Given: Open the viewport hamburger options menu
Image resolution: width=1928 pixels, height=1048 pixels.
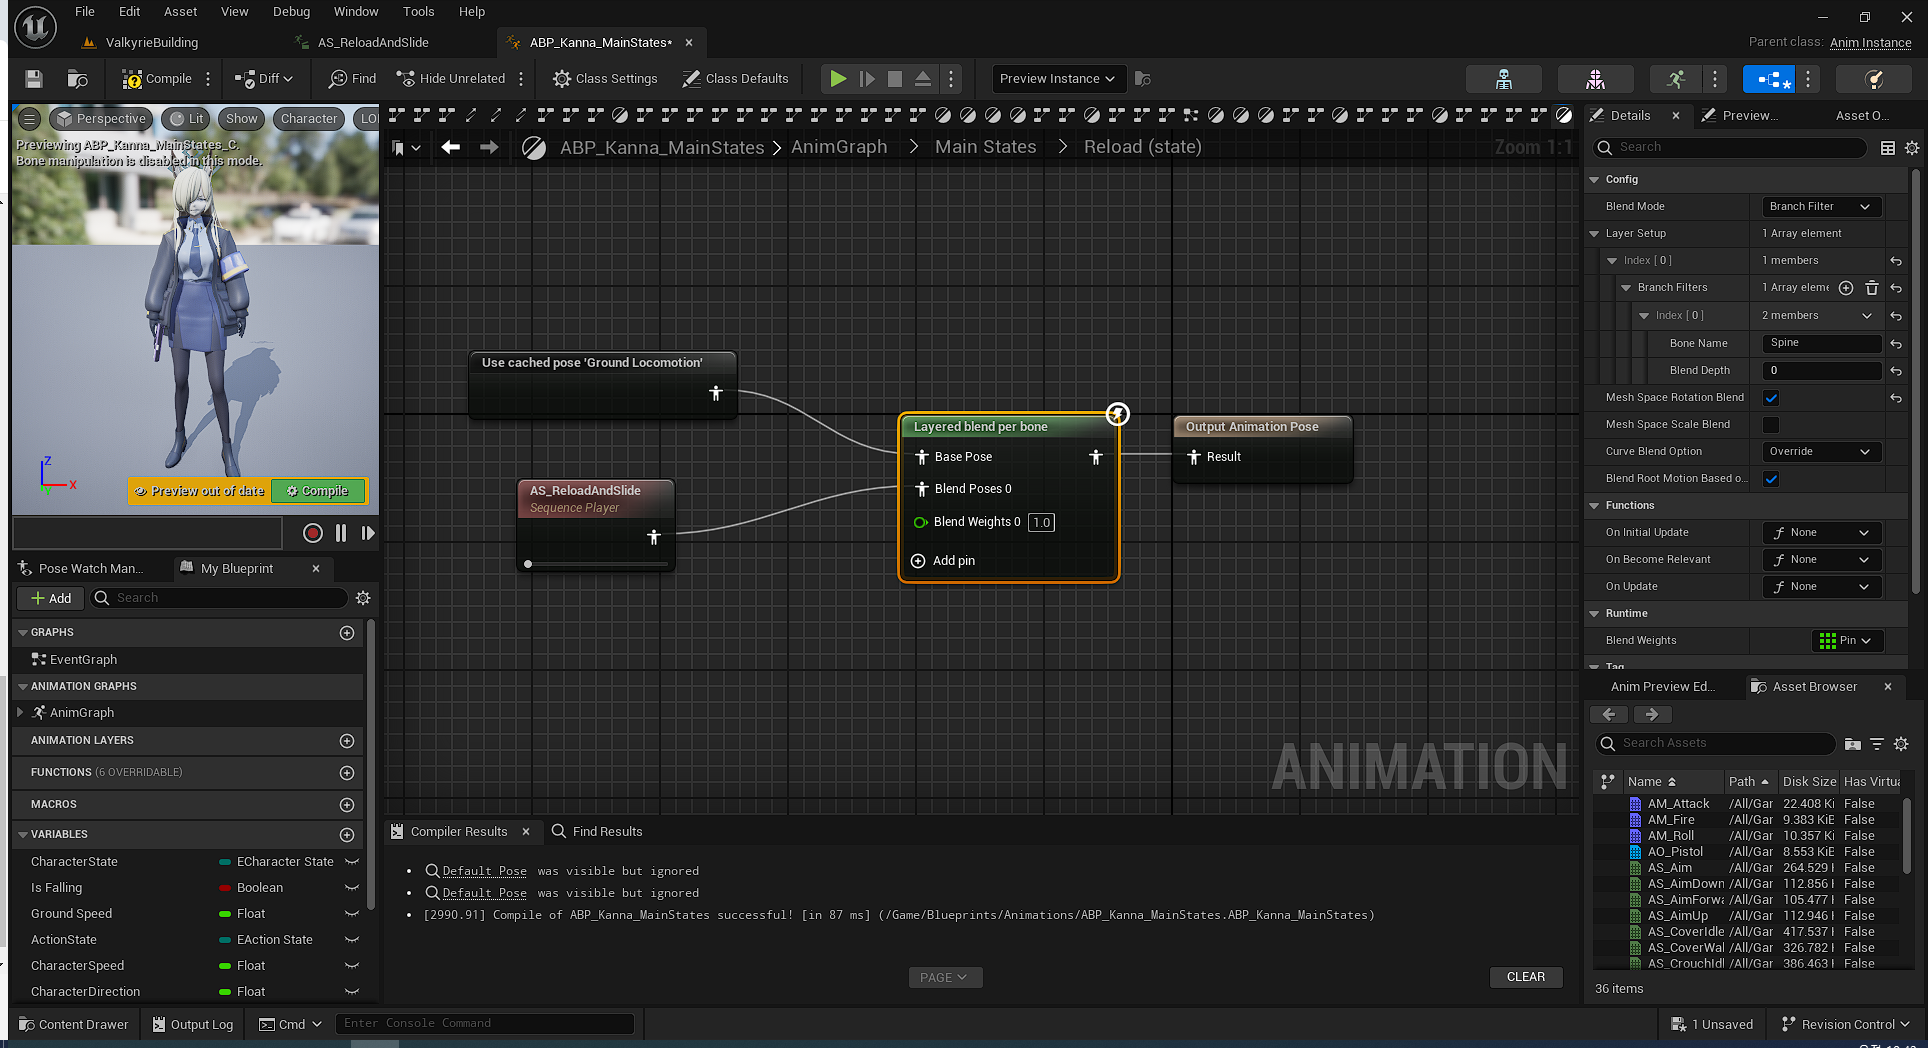Looking at the screenshot, I should pos(30,119).
